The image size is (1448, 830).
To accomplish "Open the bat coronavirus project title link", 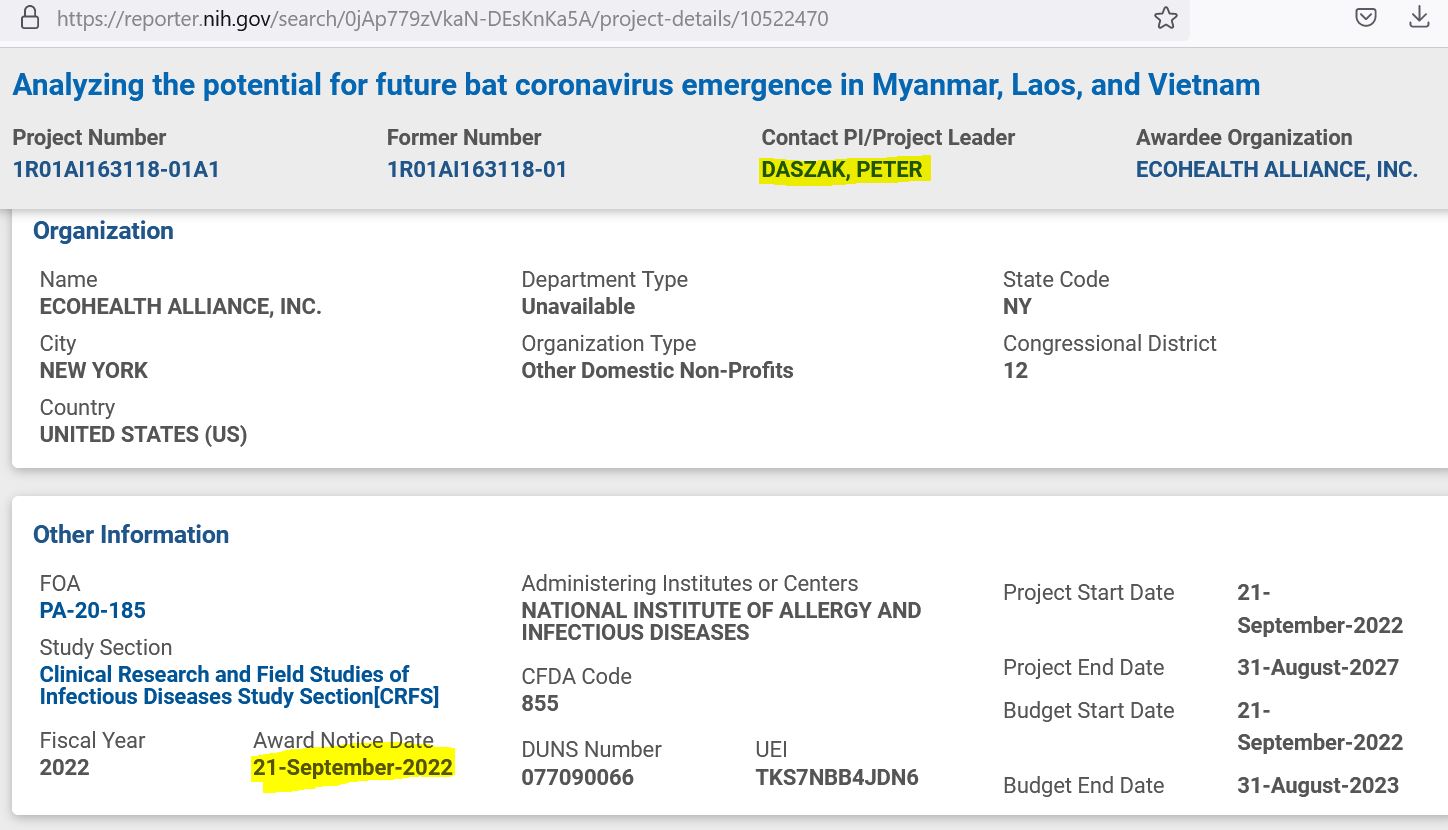I will [636, 85].
